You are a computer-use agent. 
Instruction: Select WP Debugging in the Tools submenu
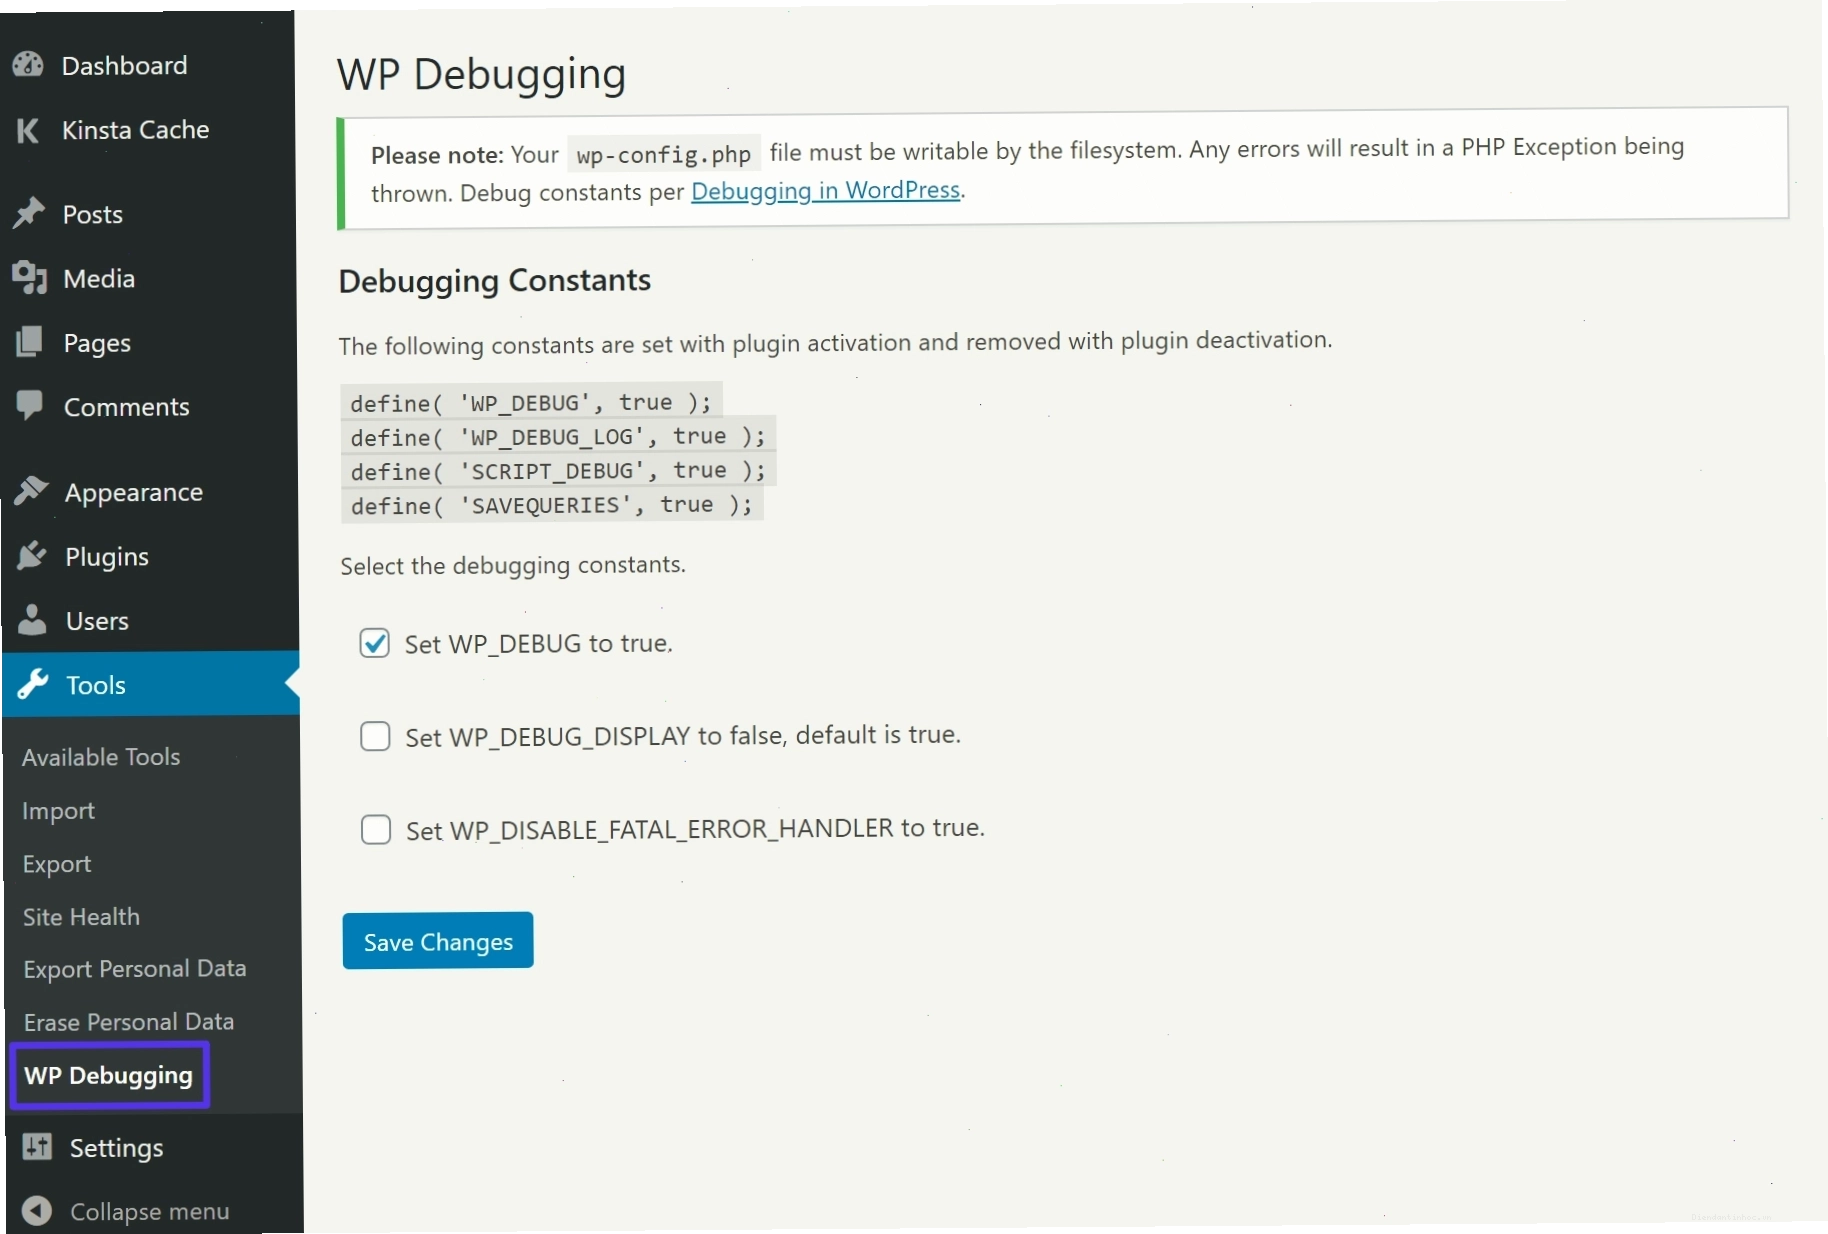click(108, 1076)
